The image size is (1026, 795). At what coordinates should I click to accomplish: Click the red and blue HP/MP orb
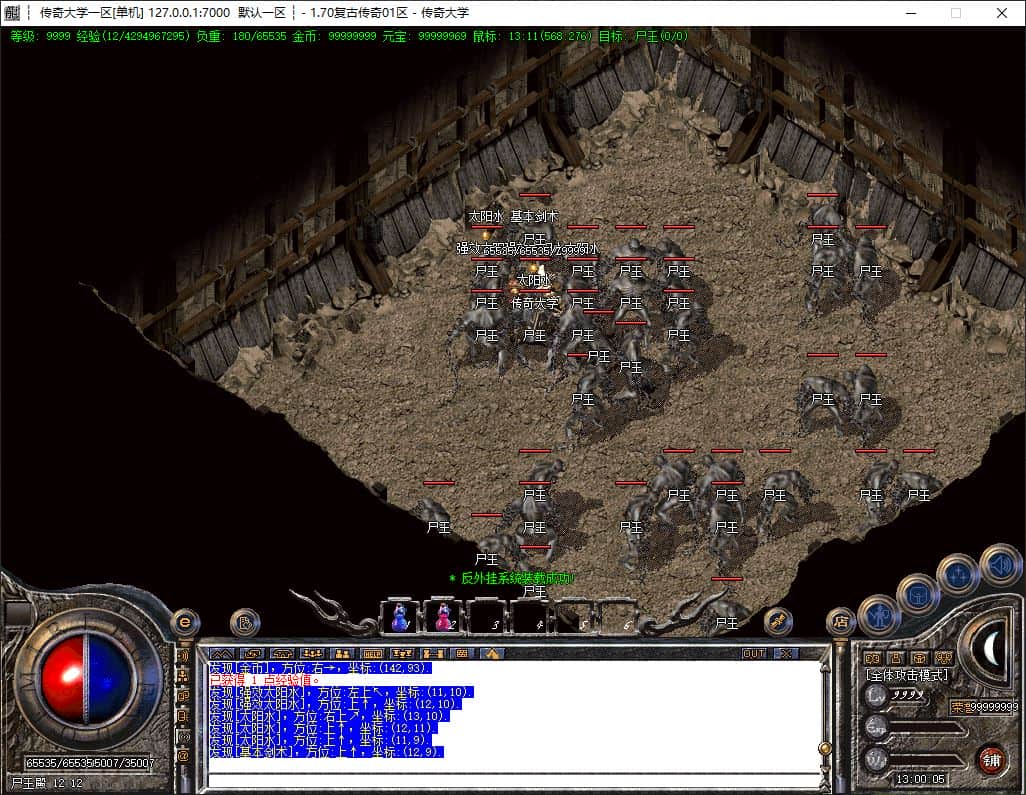click(x=86, y=677)
